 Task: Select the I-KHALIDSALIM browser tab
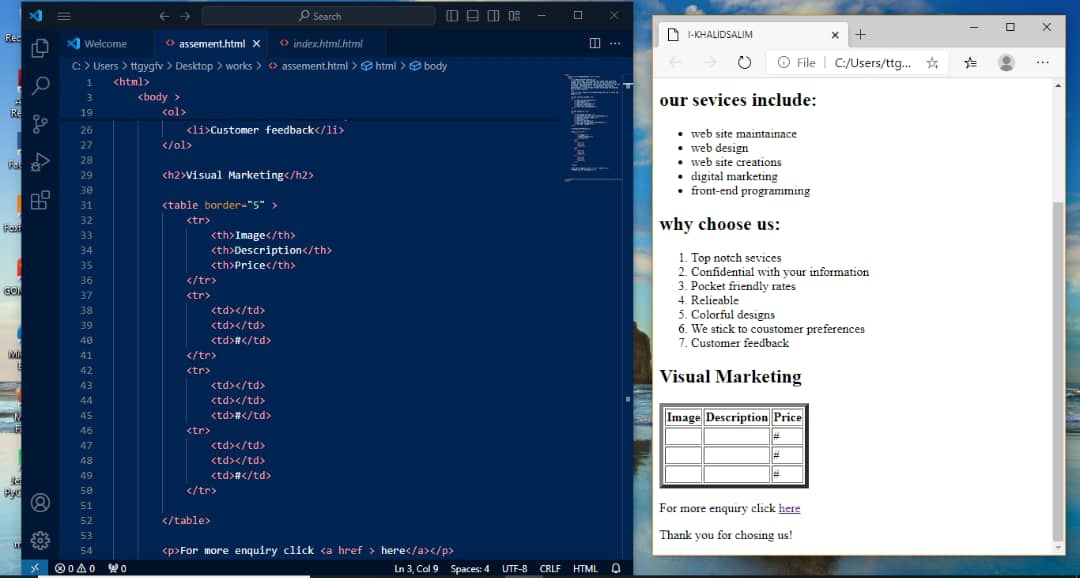tap(753, 34)
